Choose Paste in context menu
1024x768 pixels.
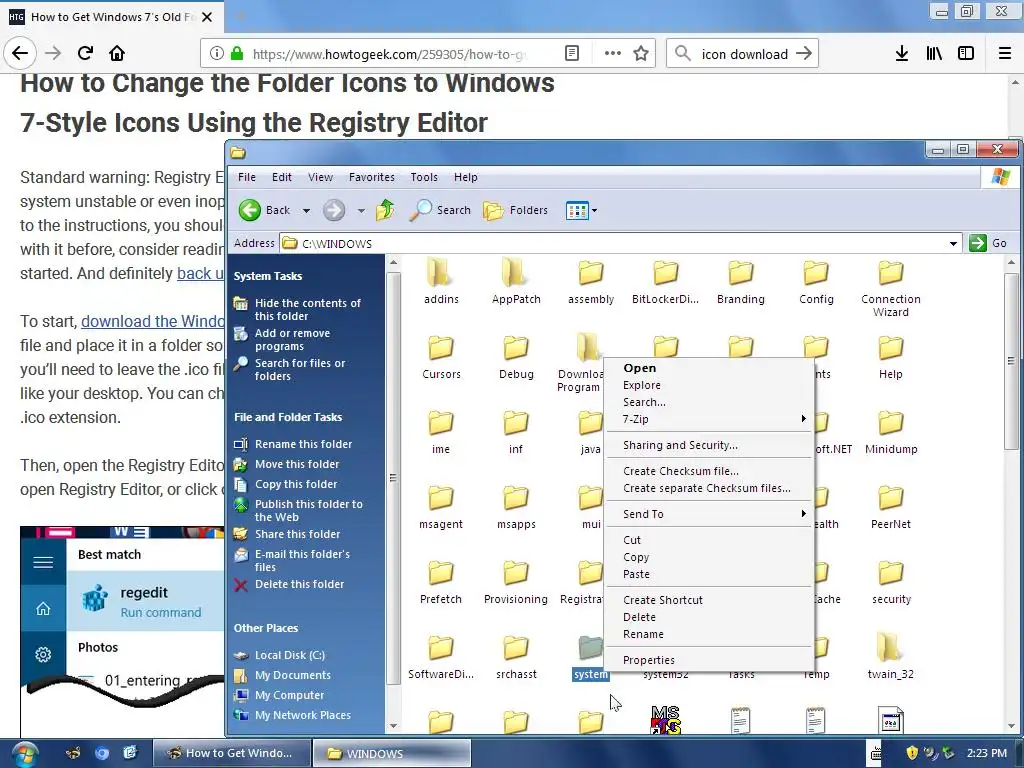pyautogui.click(x=709, y=575)
